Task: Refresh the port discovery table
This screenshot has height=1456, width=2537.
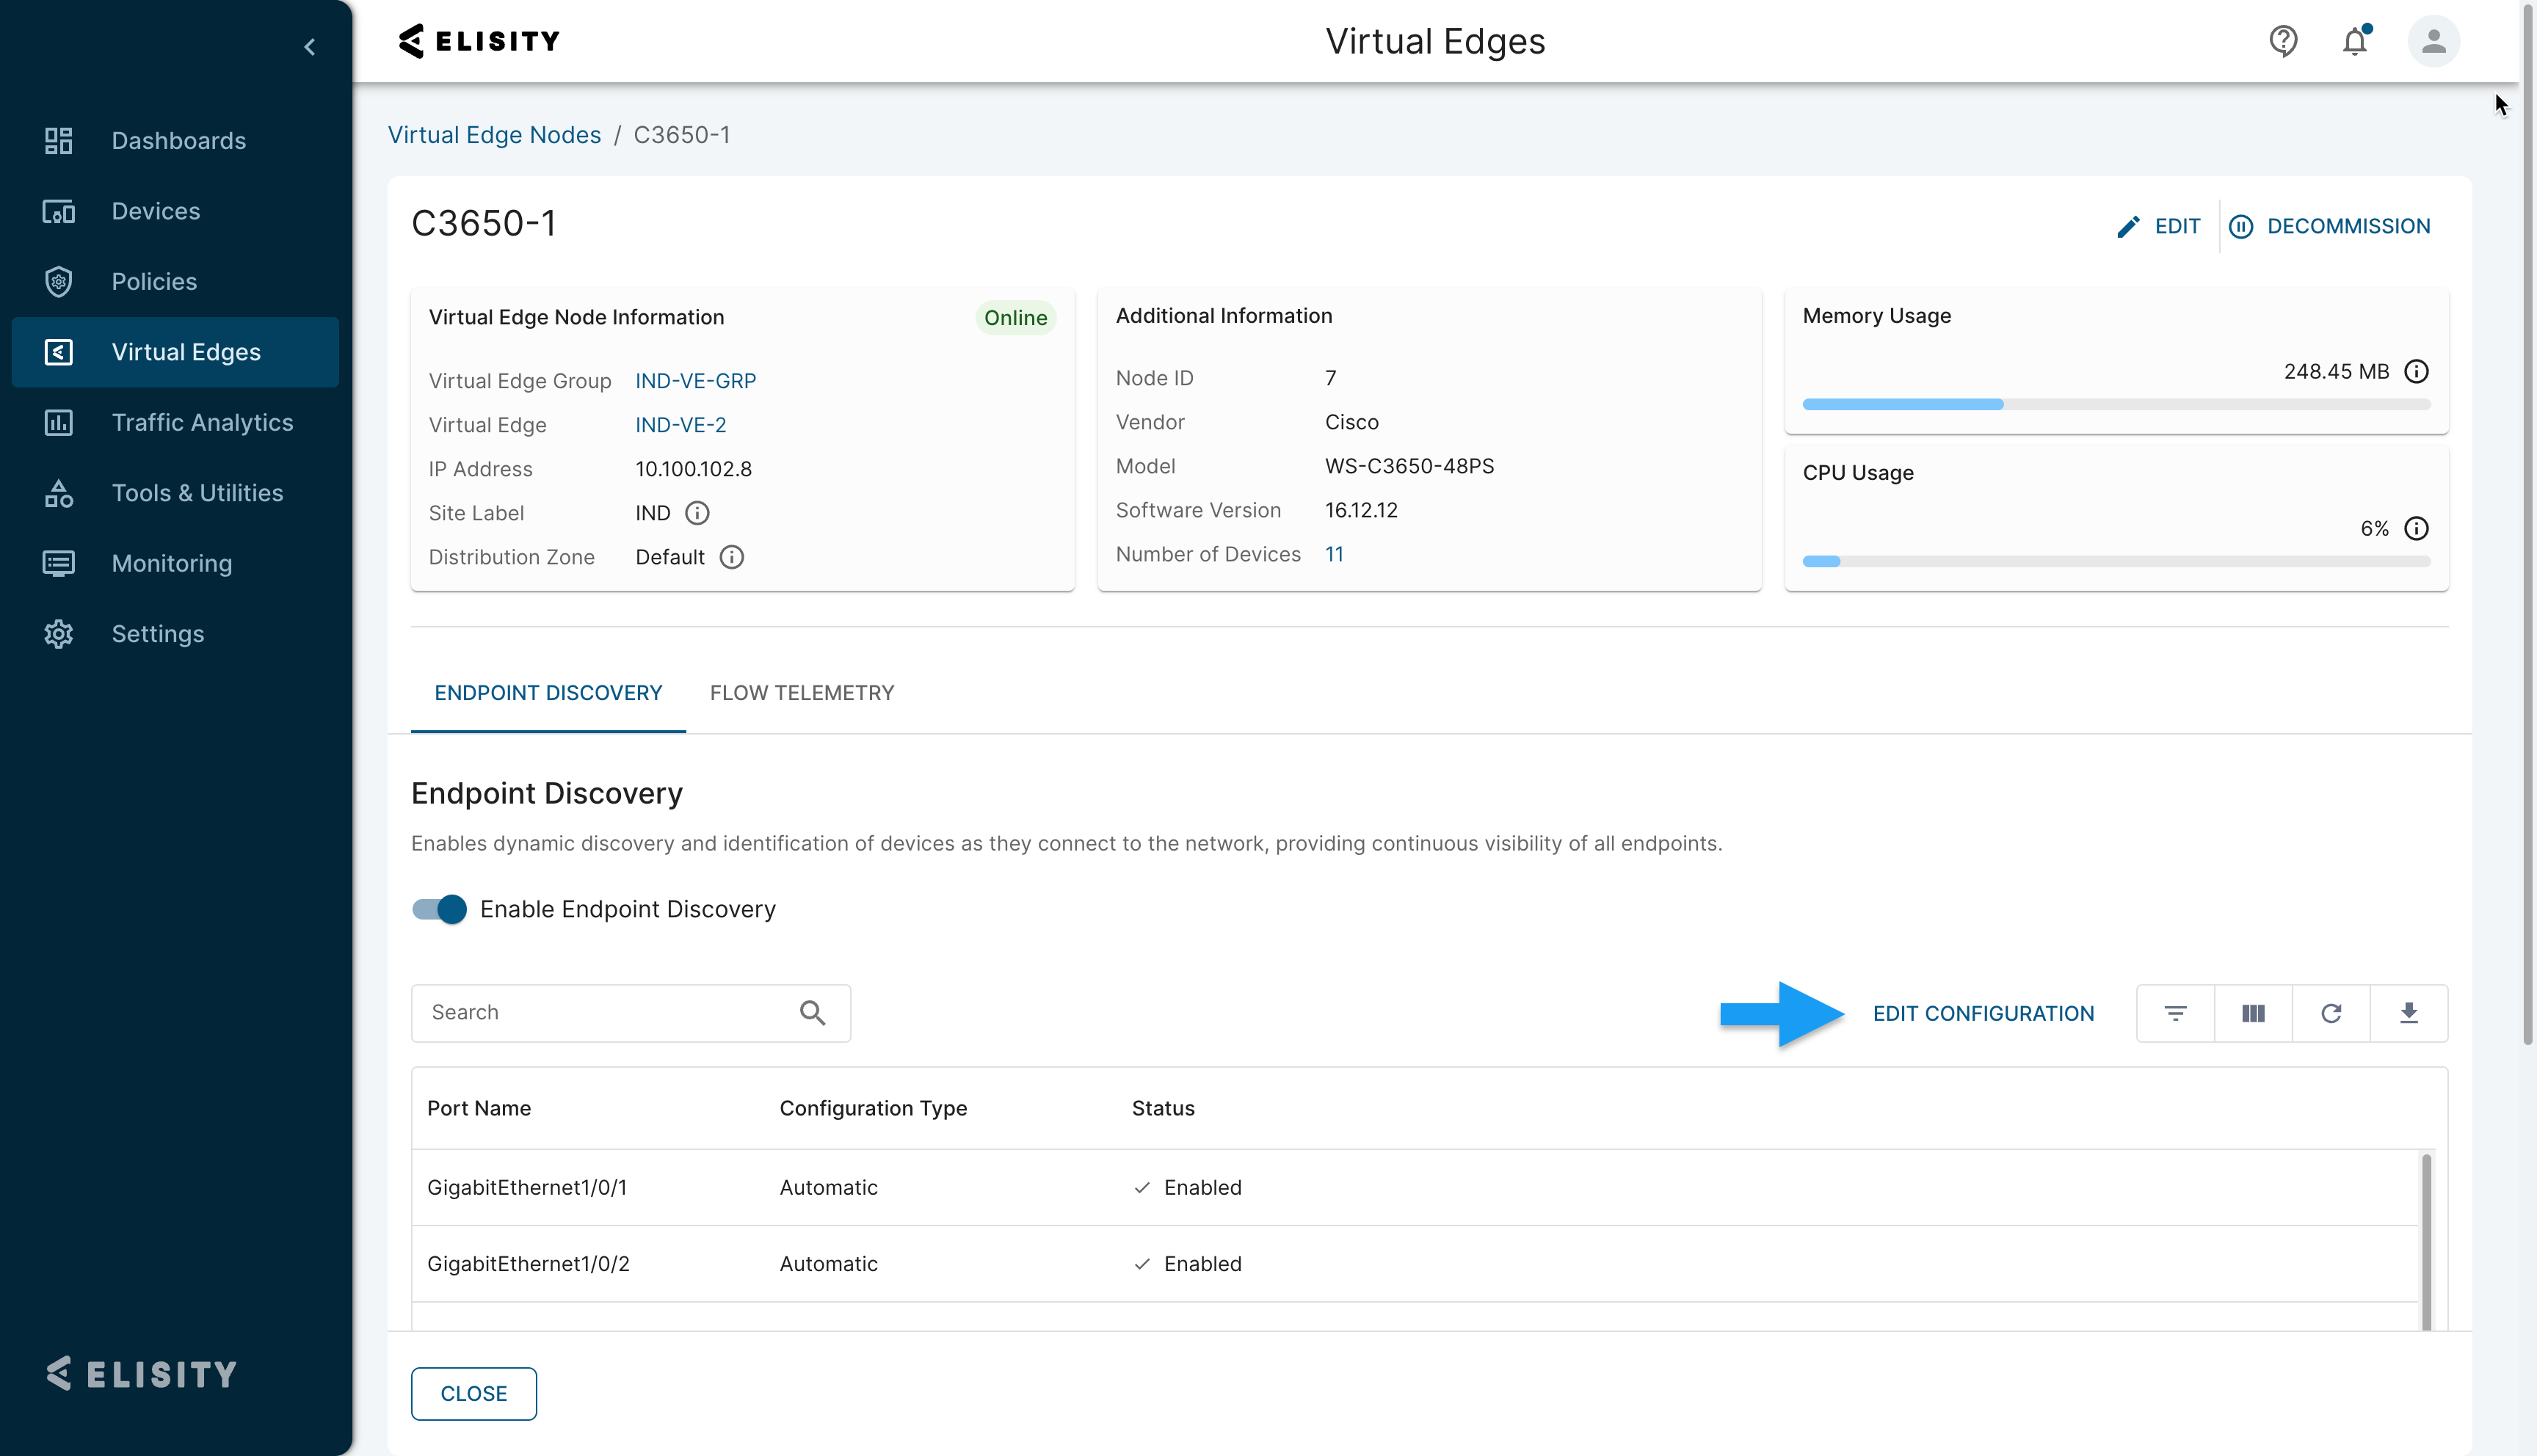Action: tap(2331, 1013)
